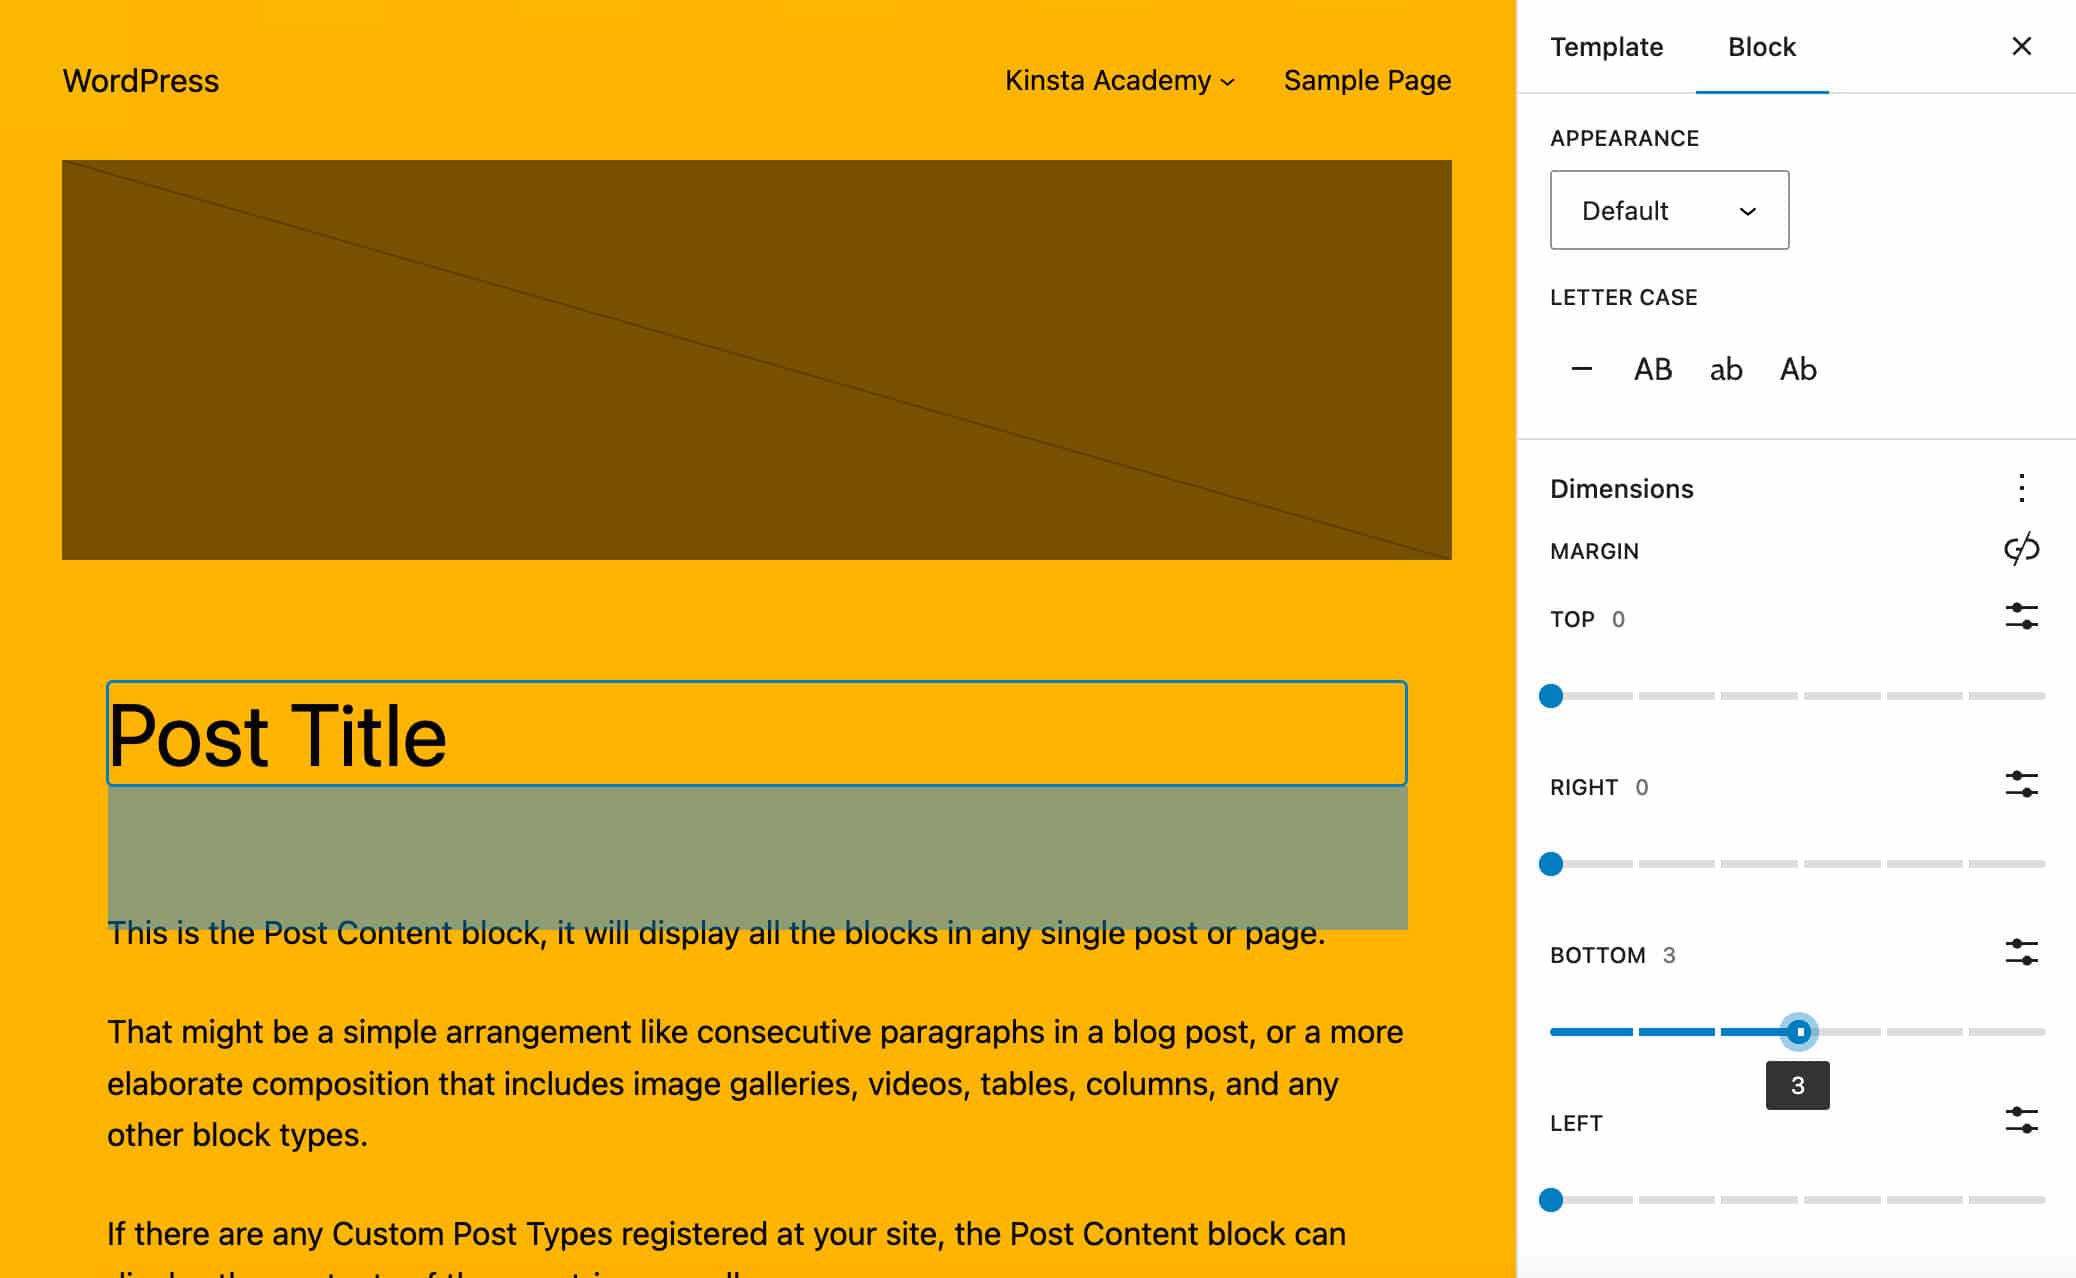
Task: Click the Sample Page navigation link
Action: 1367,80
